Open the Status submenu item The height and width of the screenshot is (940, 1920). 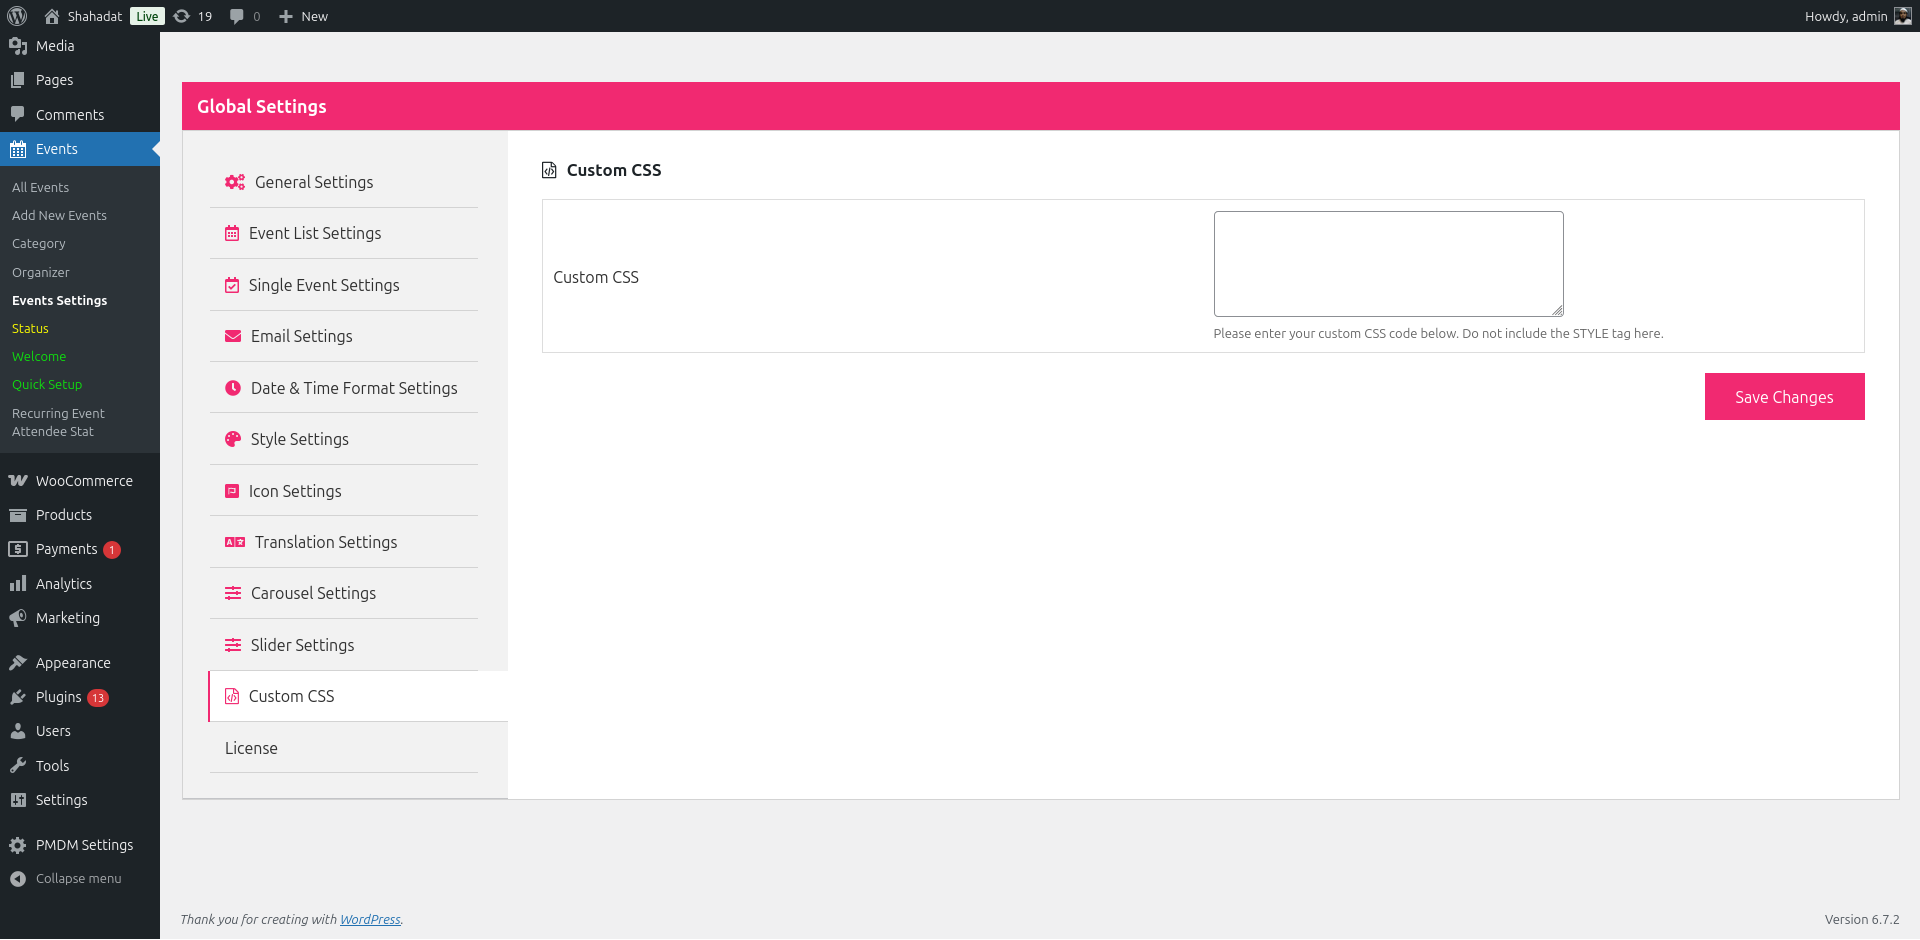pyautogui.click(x=30, y=328)
